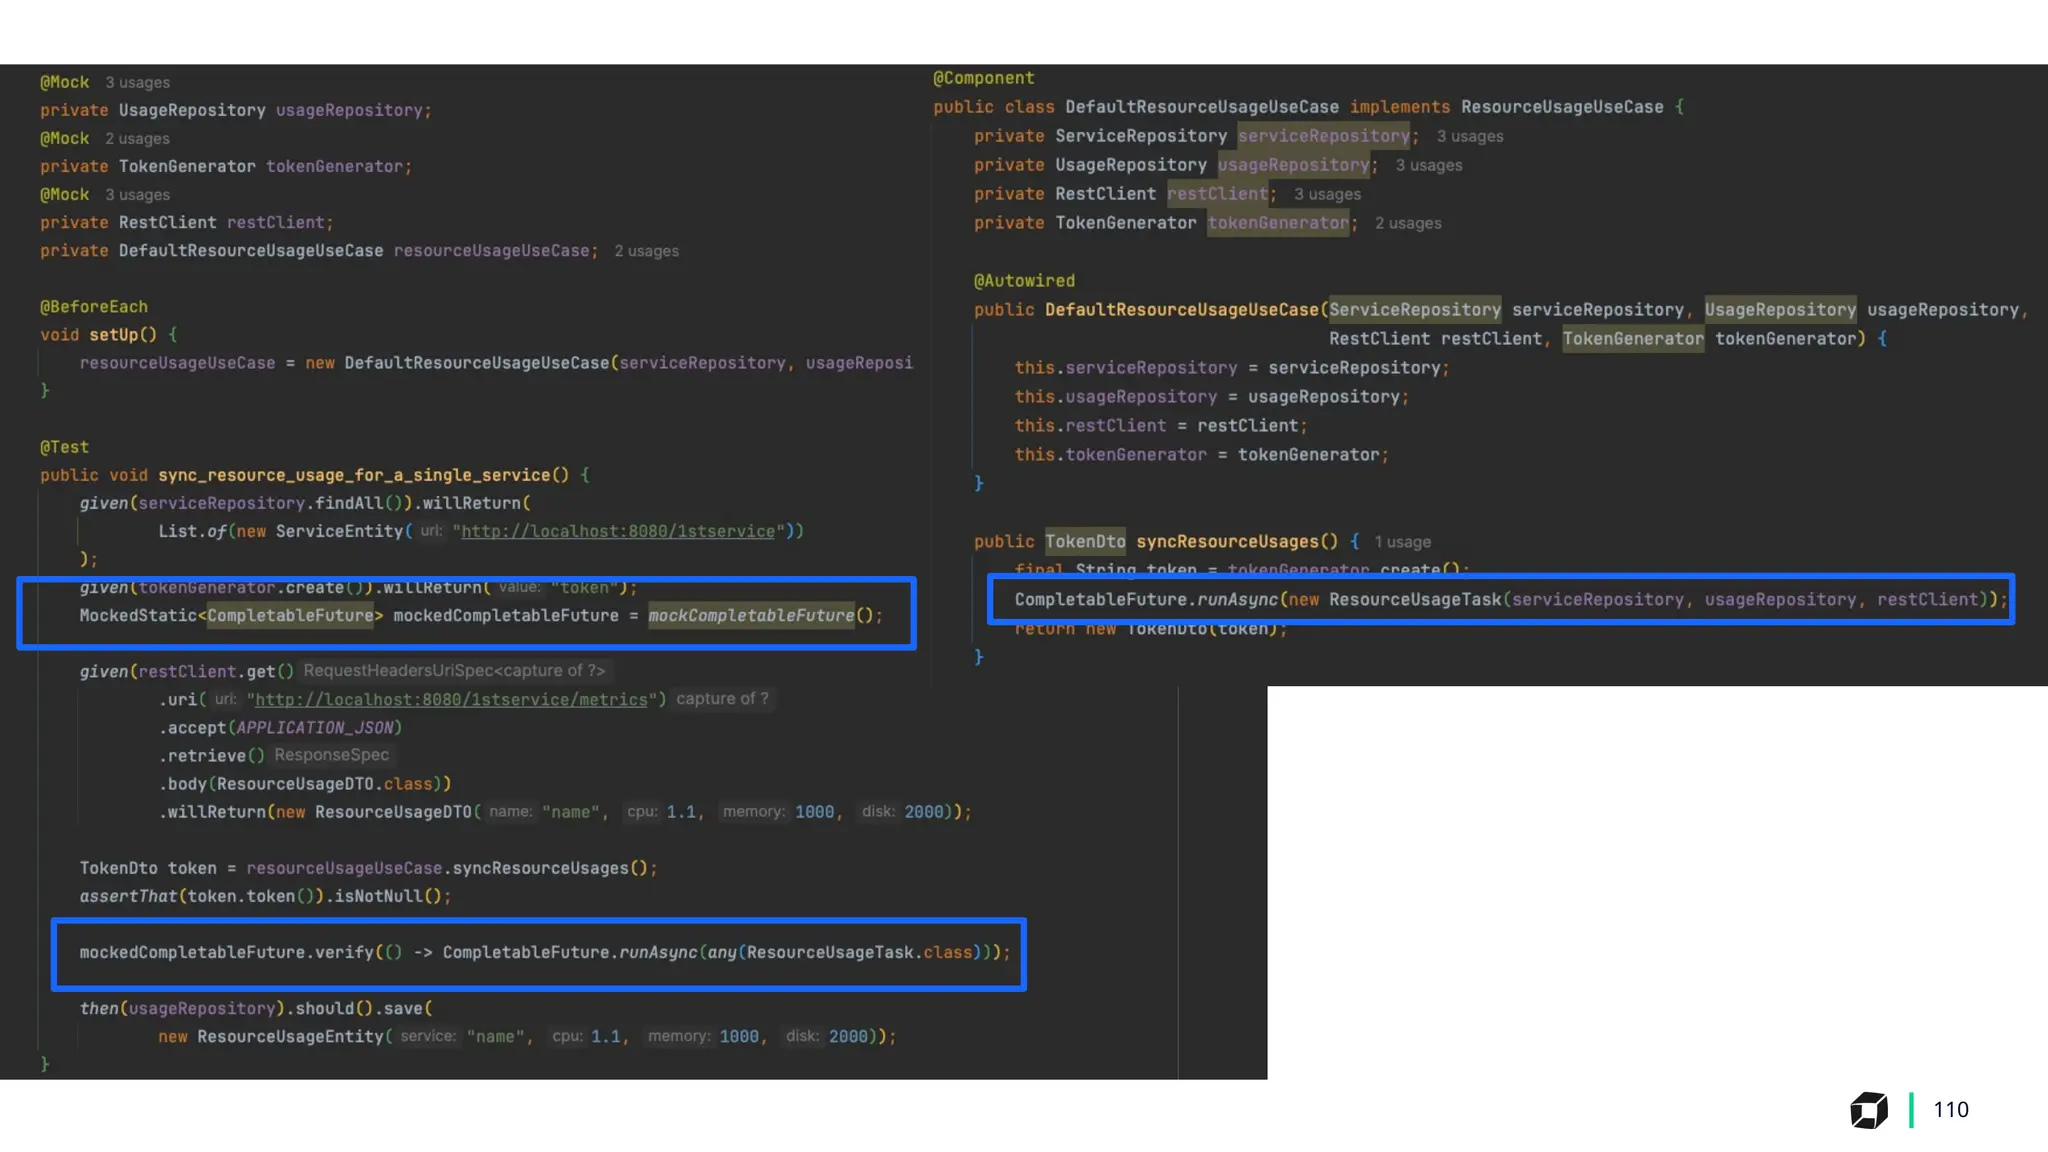2048x1152 pixels.
Task: Click 2 usages hint after resourceUsageUseCase field
Action: point(646,251)
